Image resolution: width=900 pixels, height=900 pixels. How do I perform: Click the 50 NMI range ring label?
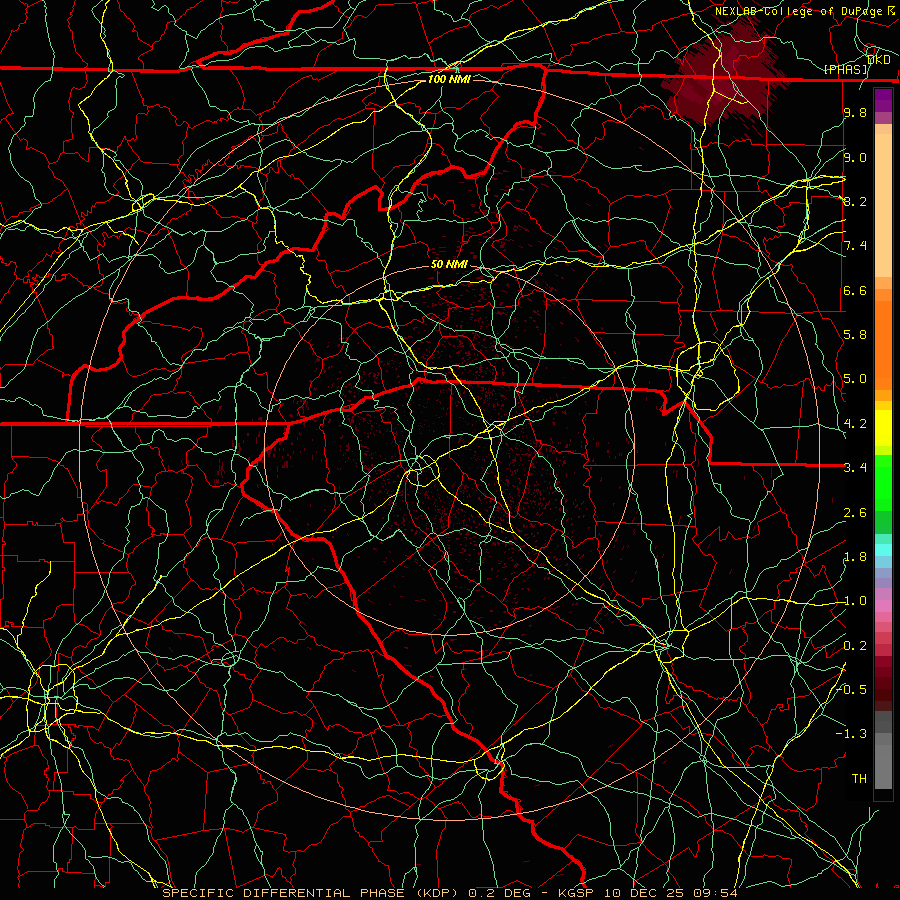tap(449, 264)
